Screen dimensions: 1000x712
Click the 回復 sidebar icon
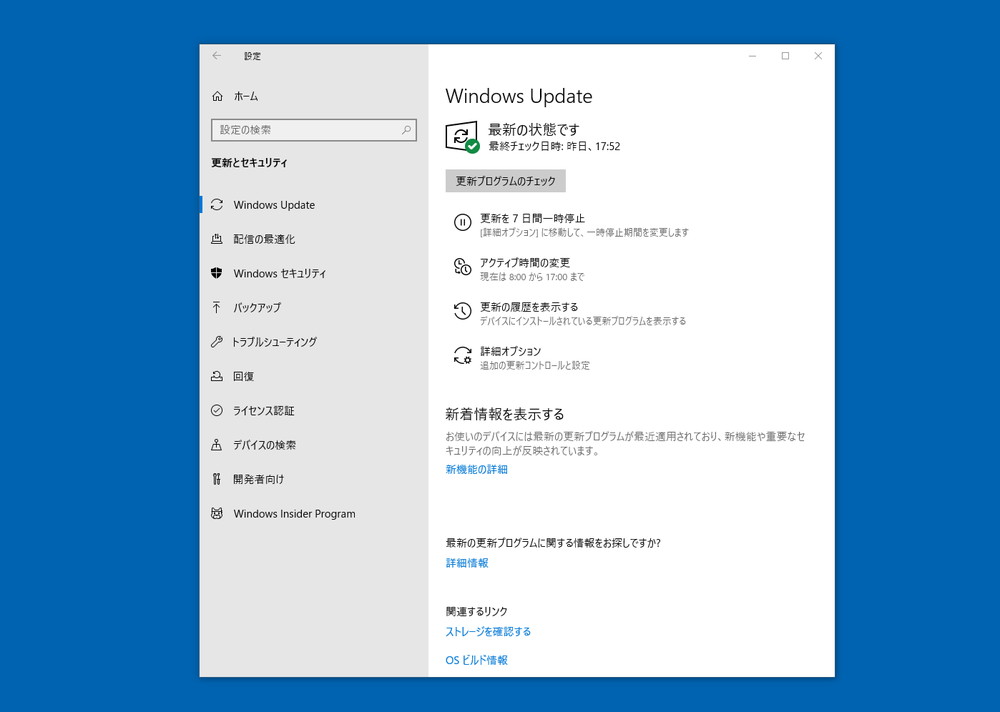[217, 376]
